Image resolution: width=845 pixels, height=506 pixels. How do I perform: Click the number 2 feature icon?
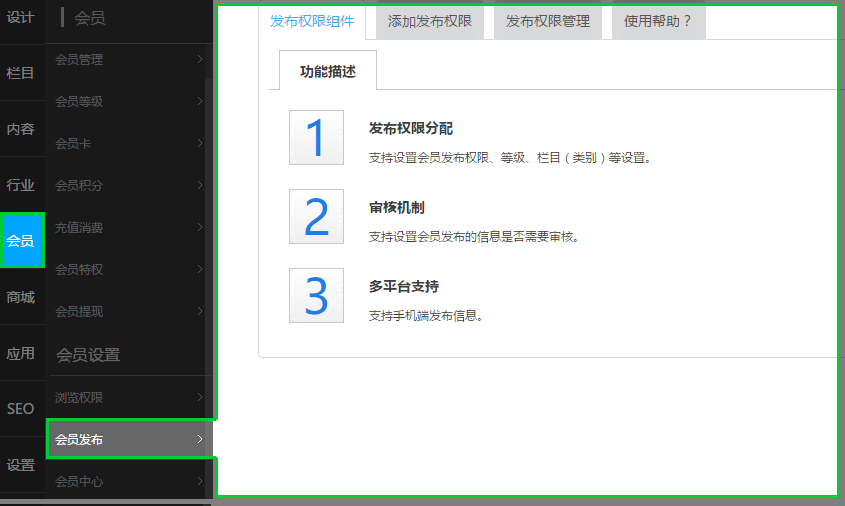[x=316, y=216]
